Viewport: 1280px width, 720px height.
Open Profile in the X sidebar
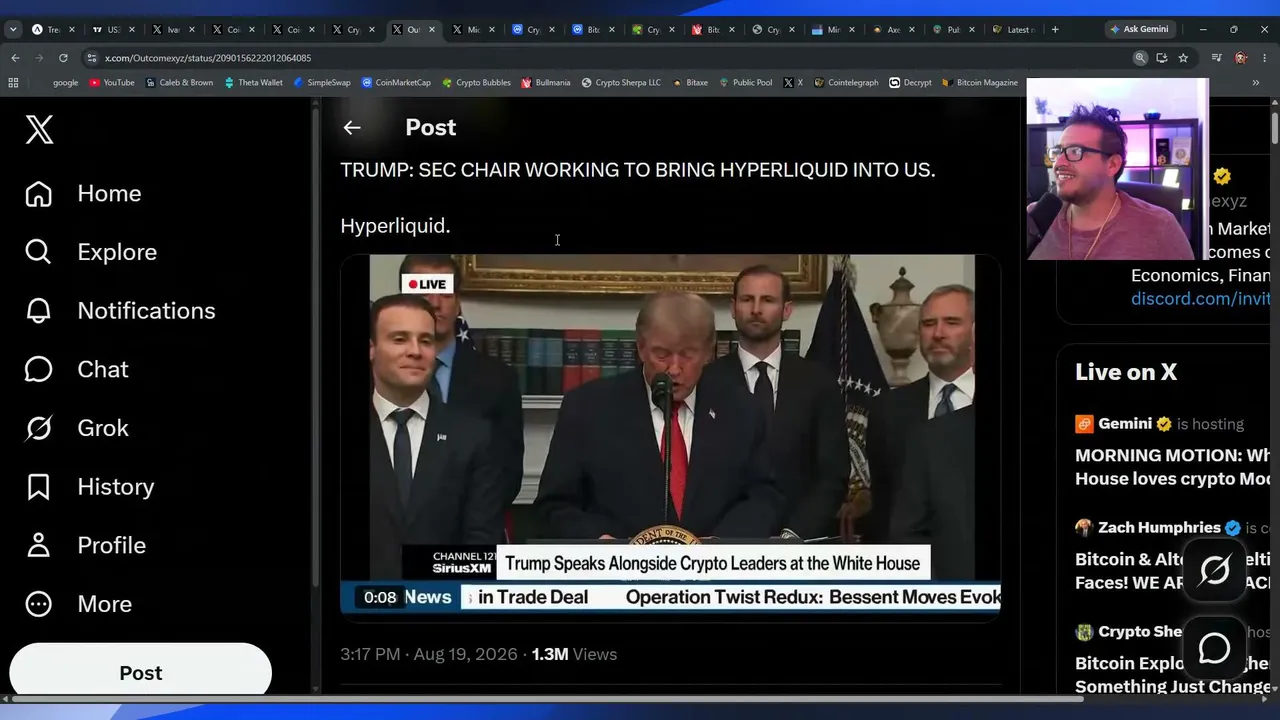[x=85, y=545]
